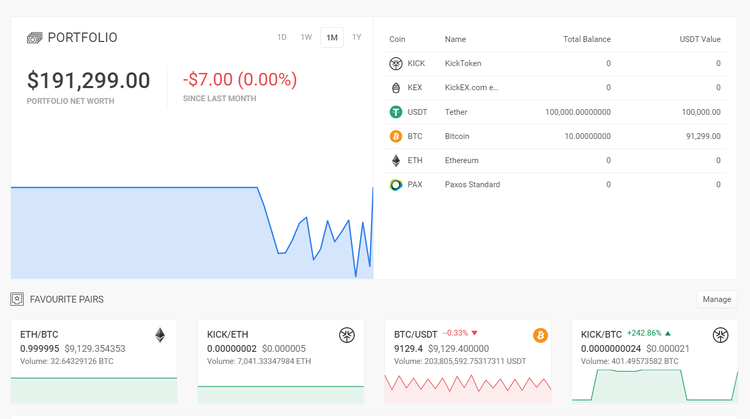Open the ETH/BTC pair title
Screen dimensions: 750x419
(39, 334)
